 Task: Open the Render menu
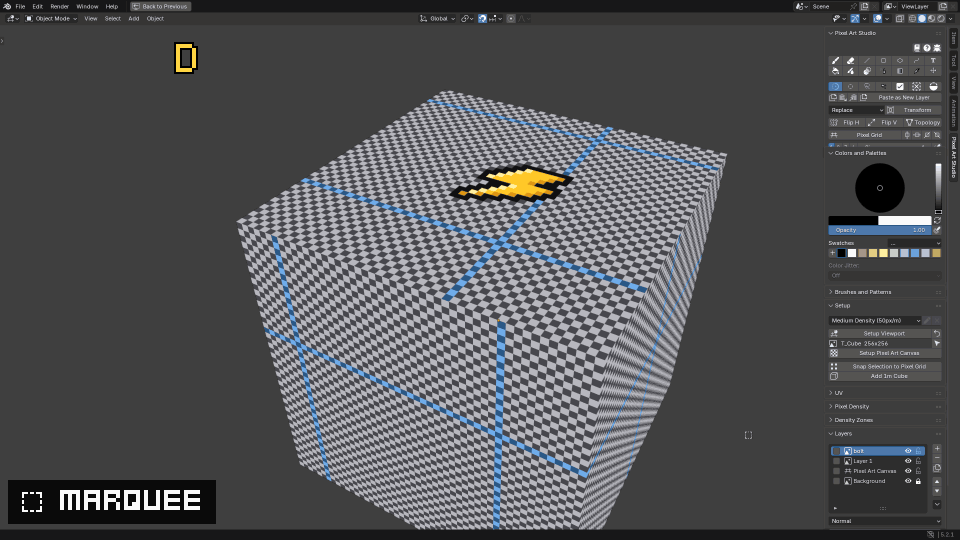[x=59, y=6]
